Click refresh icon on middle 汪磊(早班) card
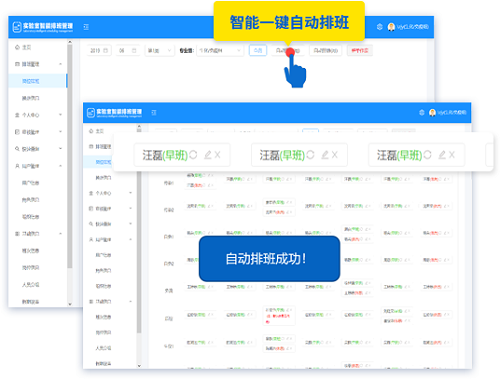 point(310,155)
